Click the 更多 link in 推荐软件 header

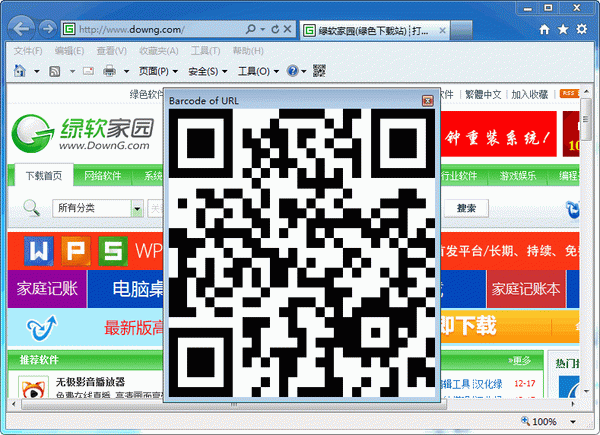click(x=519, y=360)
